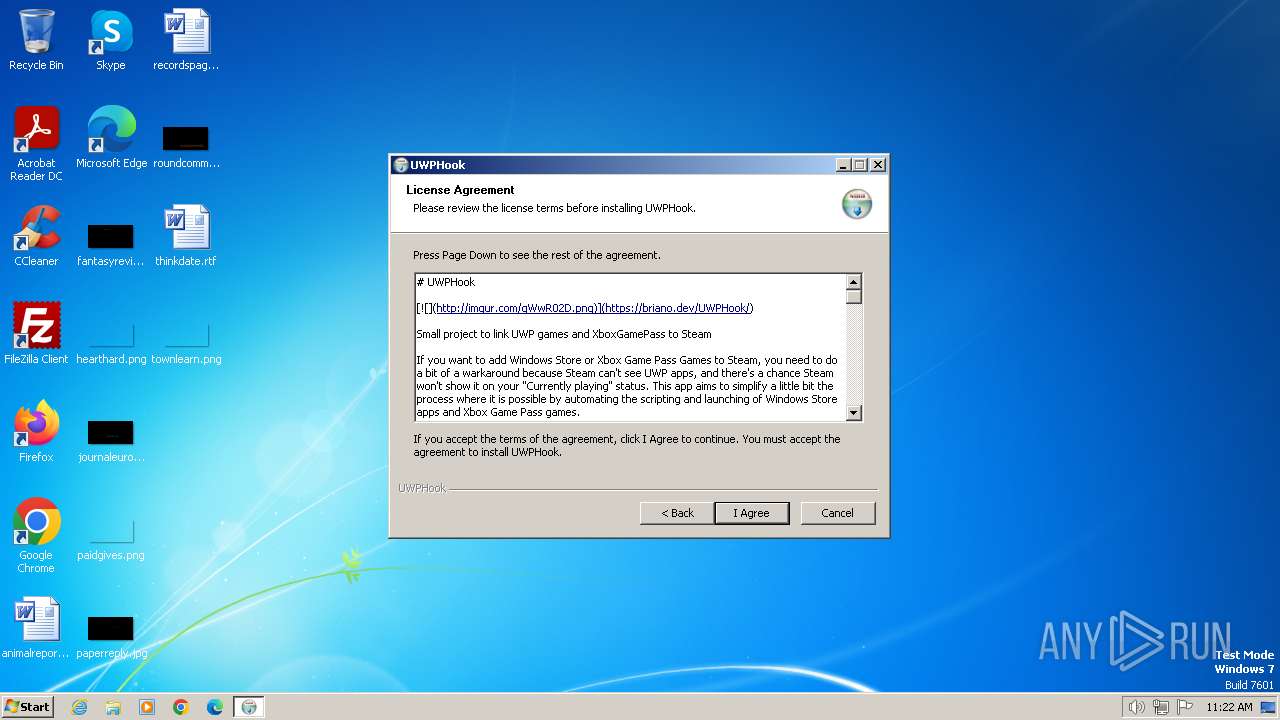This screenshot has height=720, width=1280.
Task: Open the Recycle Bin desktop icon
Action: pyautogui.click(x=36, y=40)
